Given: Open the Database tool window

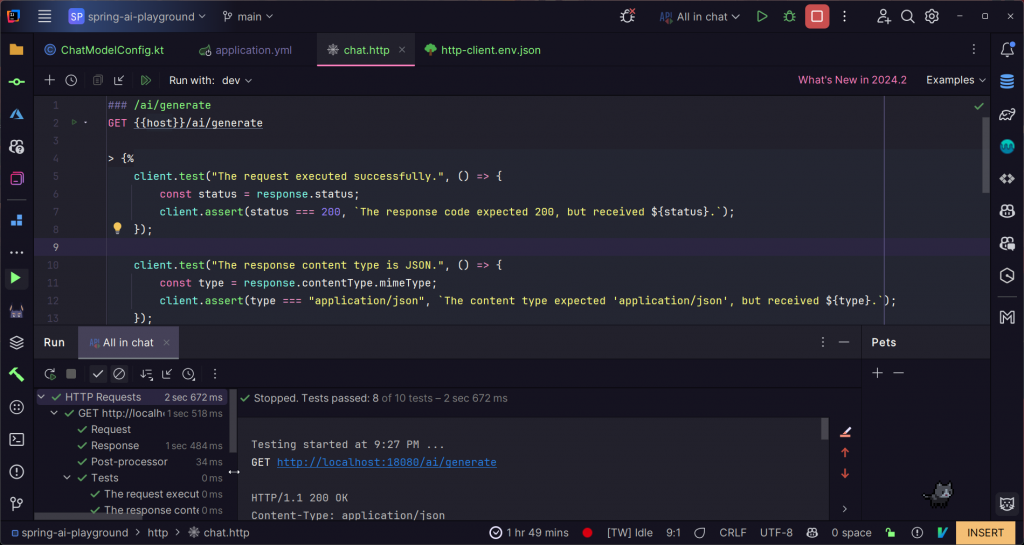Looking at the screenshot, I should click(1007, 82).
